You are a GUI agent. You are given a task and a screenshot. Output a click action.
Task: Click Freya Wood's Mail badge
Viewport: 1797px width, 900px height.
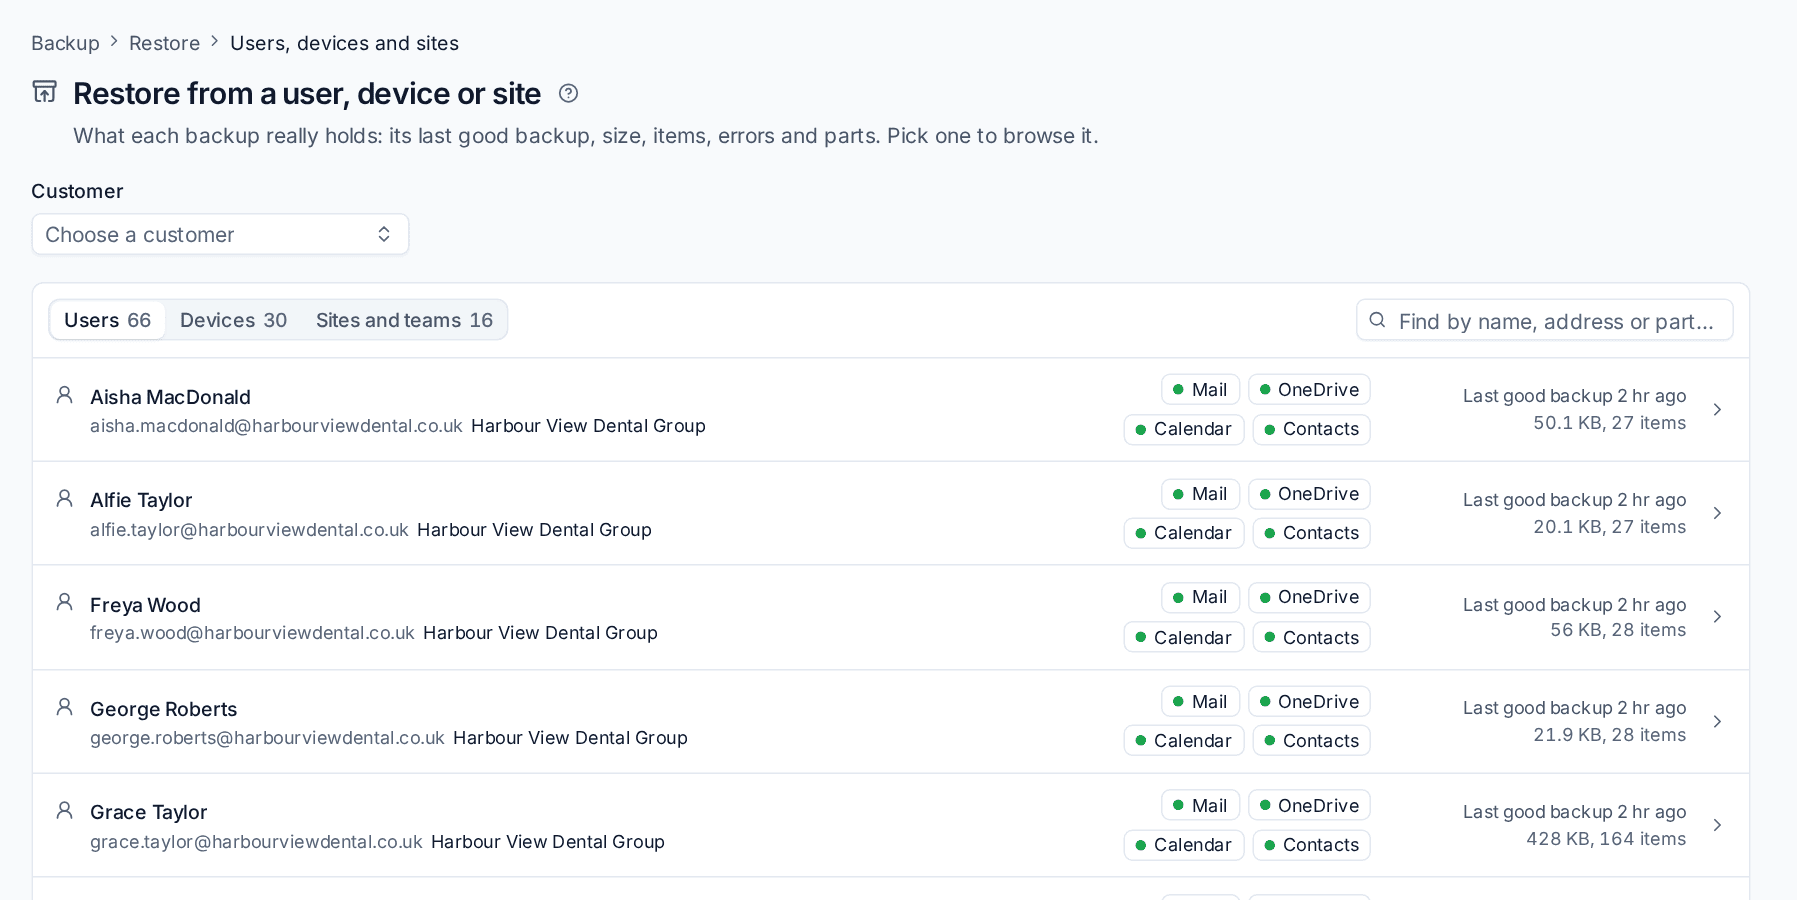pos(1200,597)
